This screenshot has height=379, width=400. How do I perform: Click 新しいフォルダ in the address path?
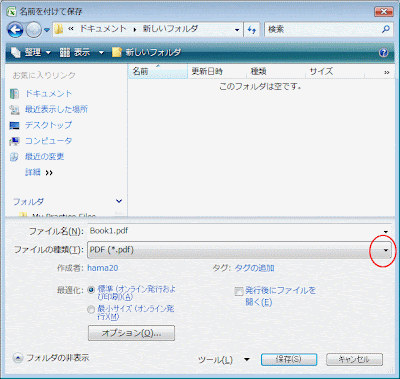(x=170, y=29)
